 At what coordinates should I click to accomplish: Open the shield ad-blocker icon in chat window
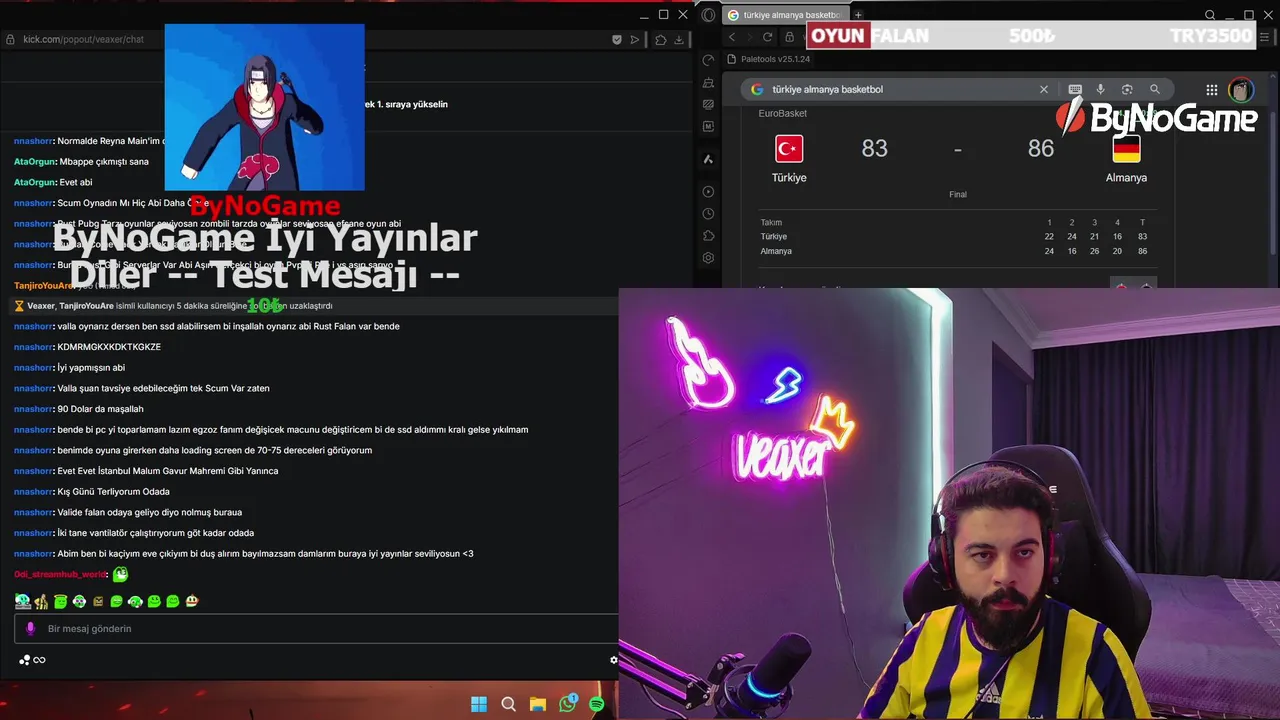tap(617, 40)
